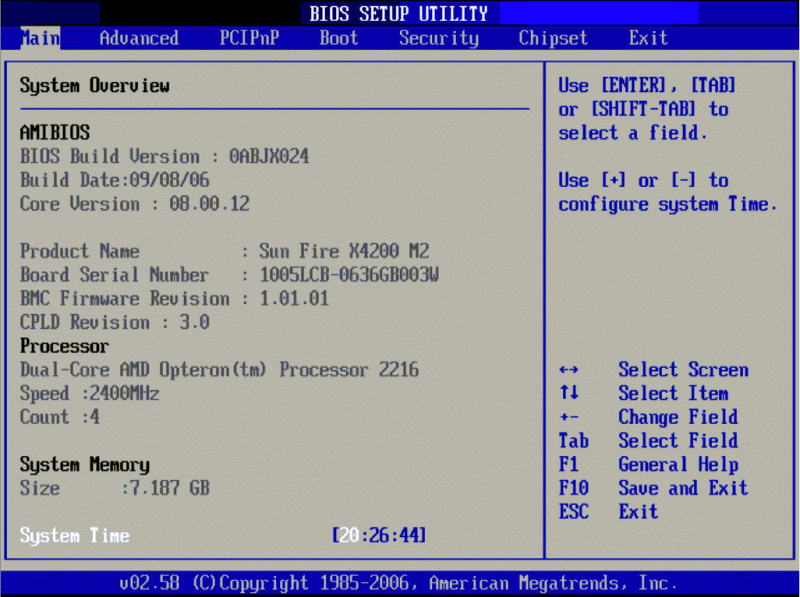Click the 'configure system Time' help text
The width and height of the screenshot is (800, 597).
668,204
